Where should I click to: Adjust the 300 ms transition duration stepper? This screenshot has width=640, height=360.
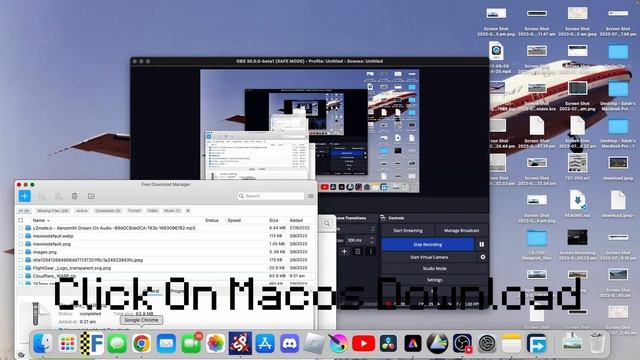pos(372,240)
